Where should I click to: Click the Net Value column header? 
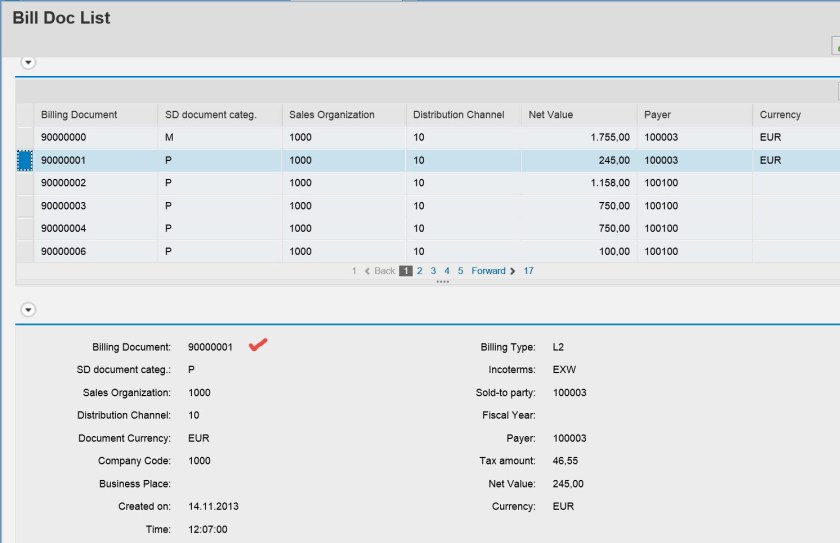pos(551,115)
